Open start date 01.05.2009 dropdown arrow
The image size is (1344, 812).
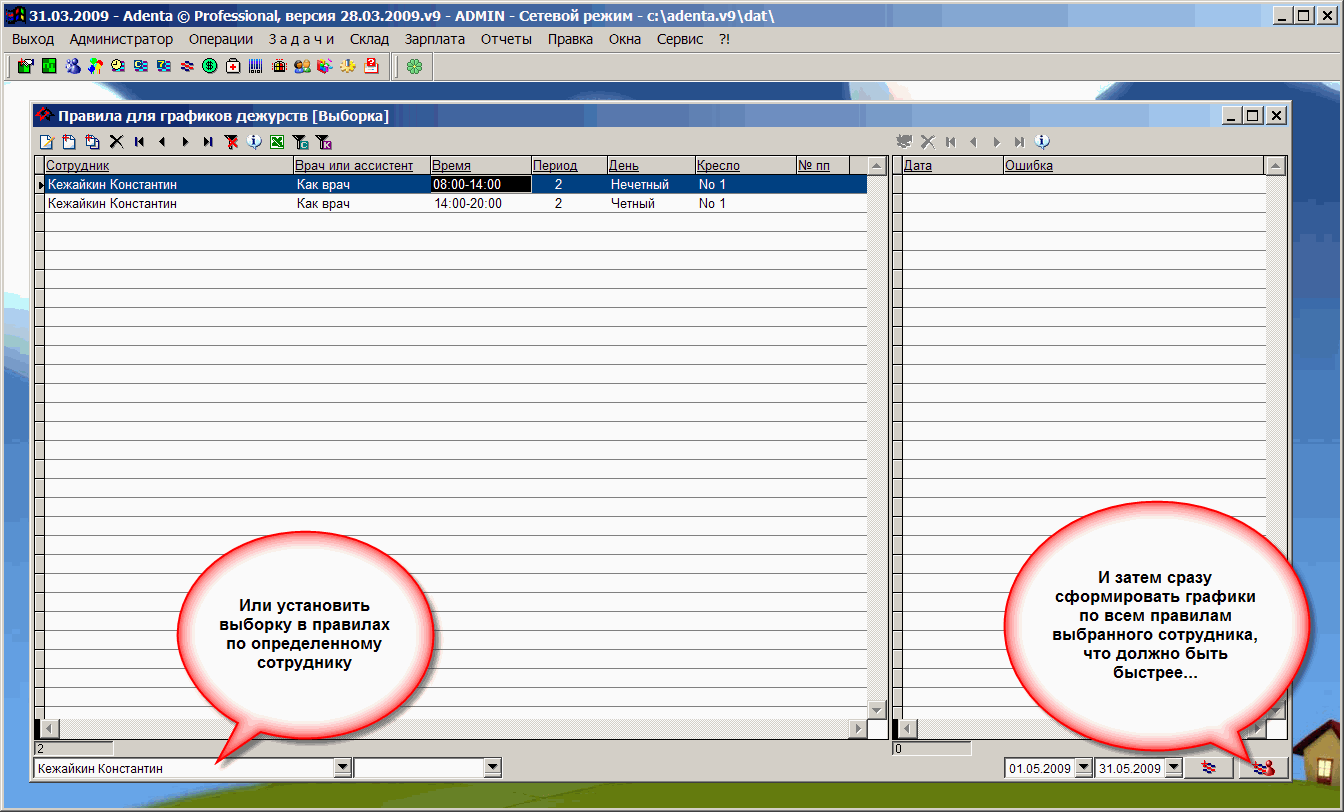click(1082, 768)
